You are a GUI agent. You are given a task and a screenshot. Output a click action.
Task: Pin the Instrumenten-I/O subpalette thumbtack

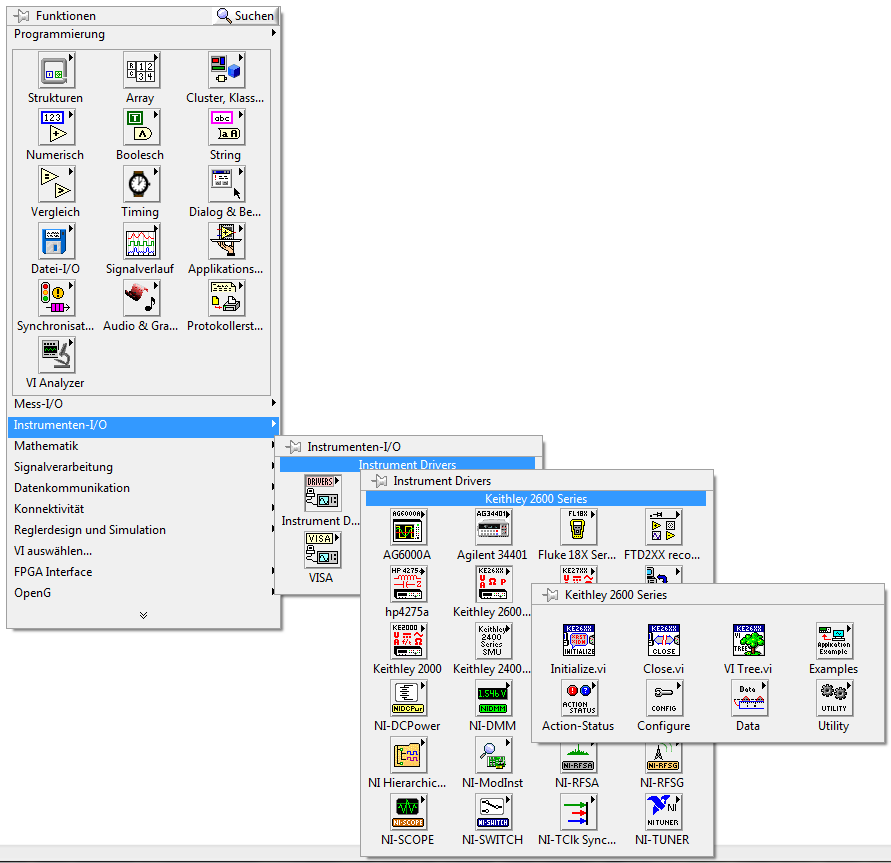coord(293,447)
